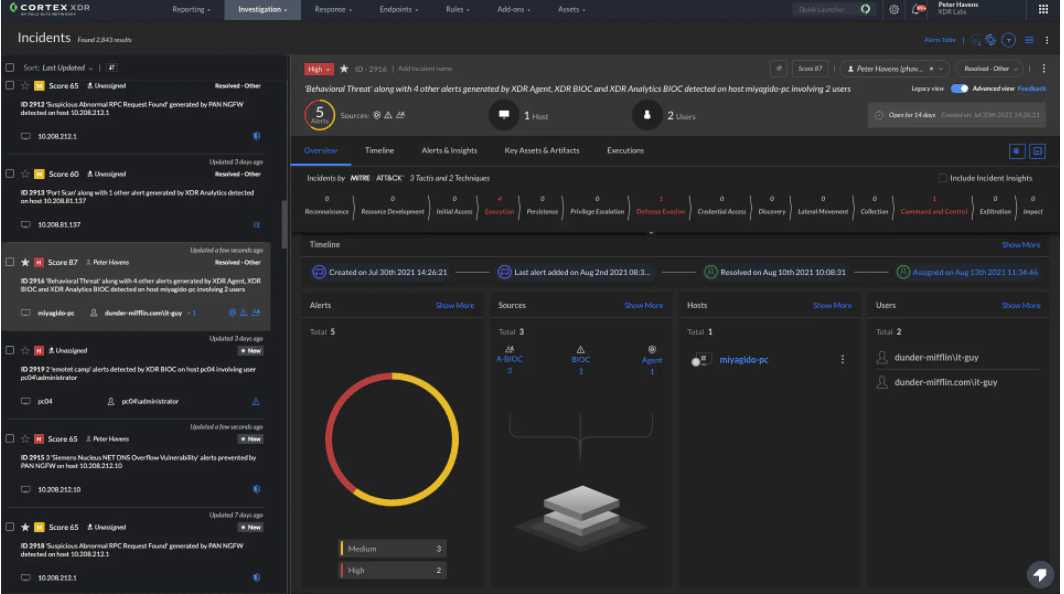The height and width of the screenshot is (594, 1064).
Task: Open the Investigation menu
Action: coord(263,10)
